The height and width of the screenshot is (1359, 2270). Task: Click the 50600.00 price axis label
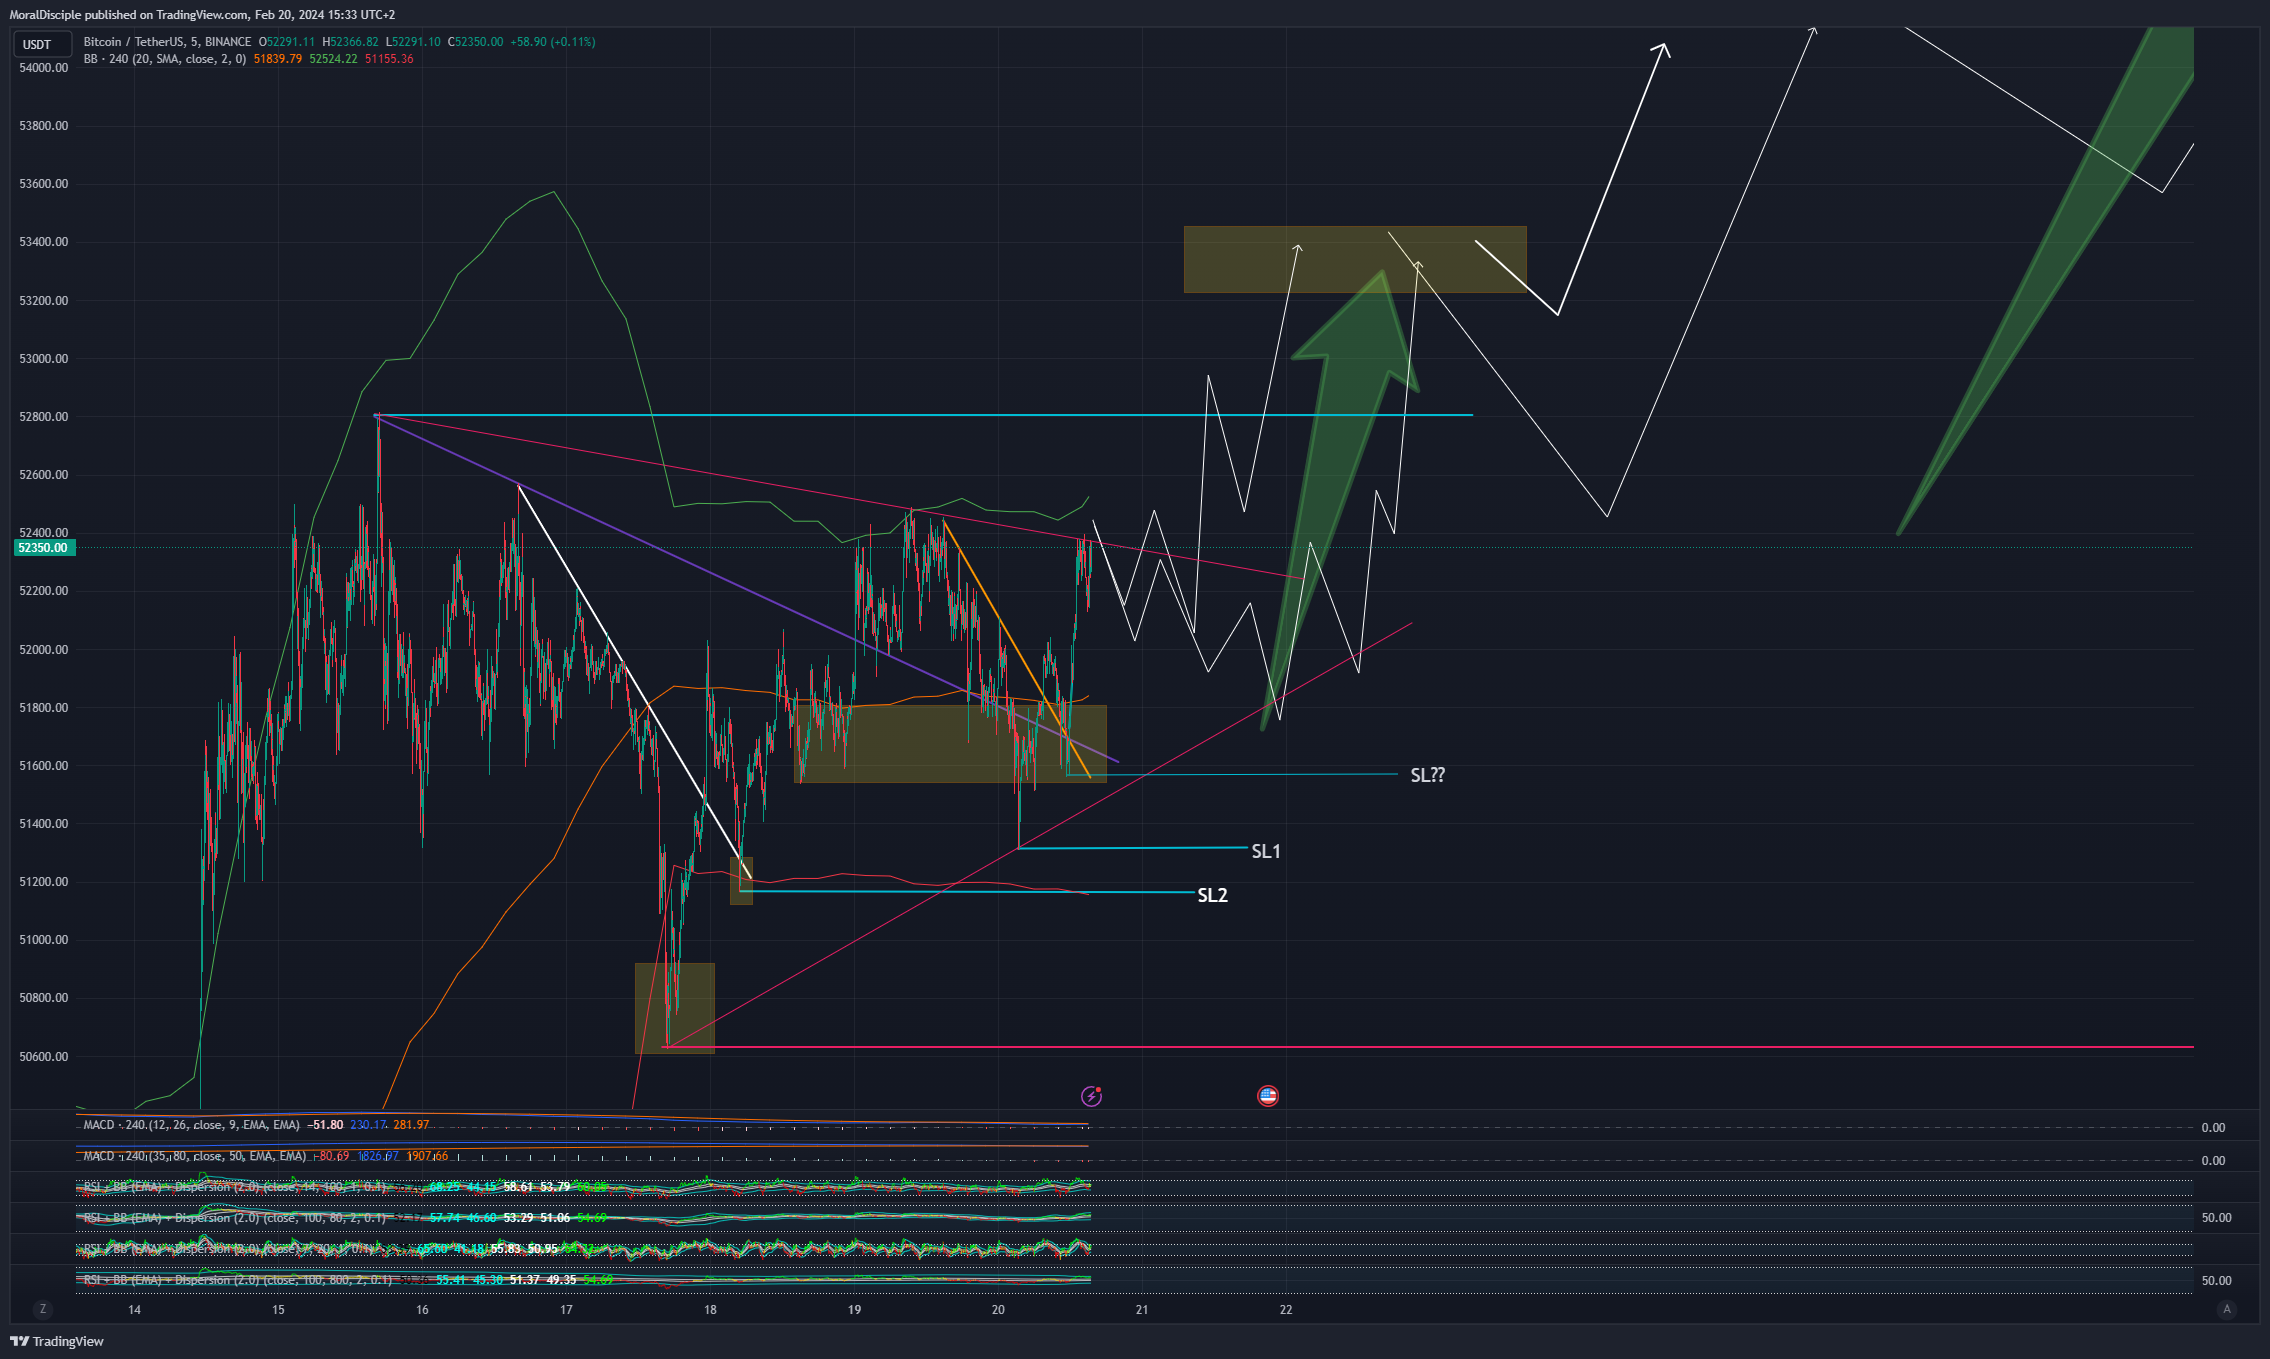pyautogui.click(x=44, y=1057)
